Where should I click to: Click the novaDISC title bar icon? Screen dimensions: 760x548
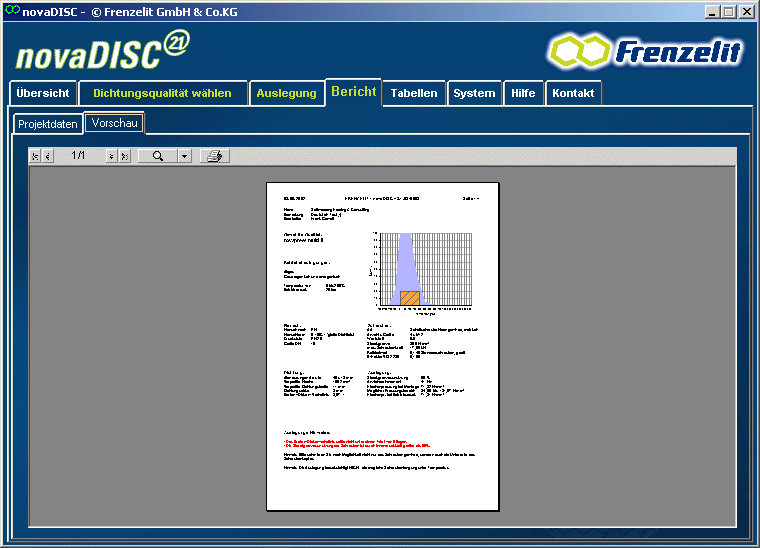11,11
